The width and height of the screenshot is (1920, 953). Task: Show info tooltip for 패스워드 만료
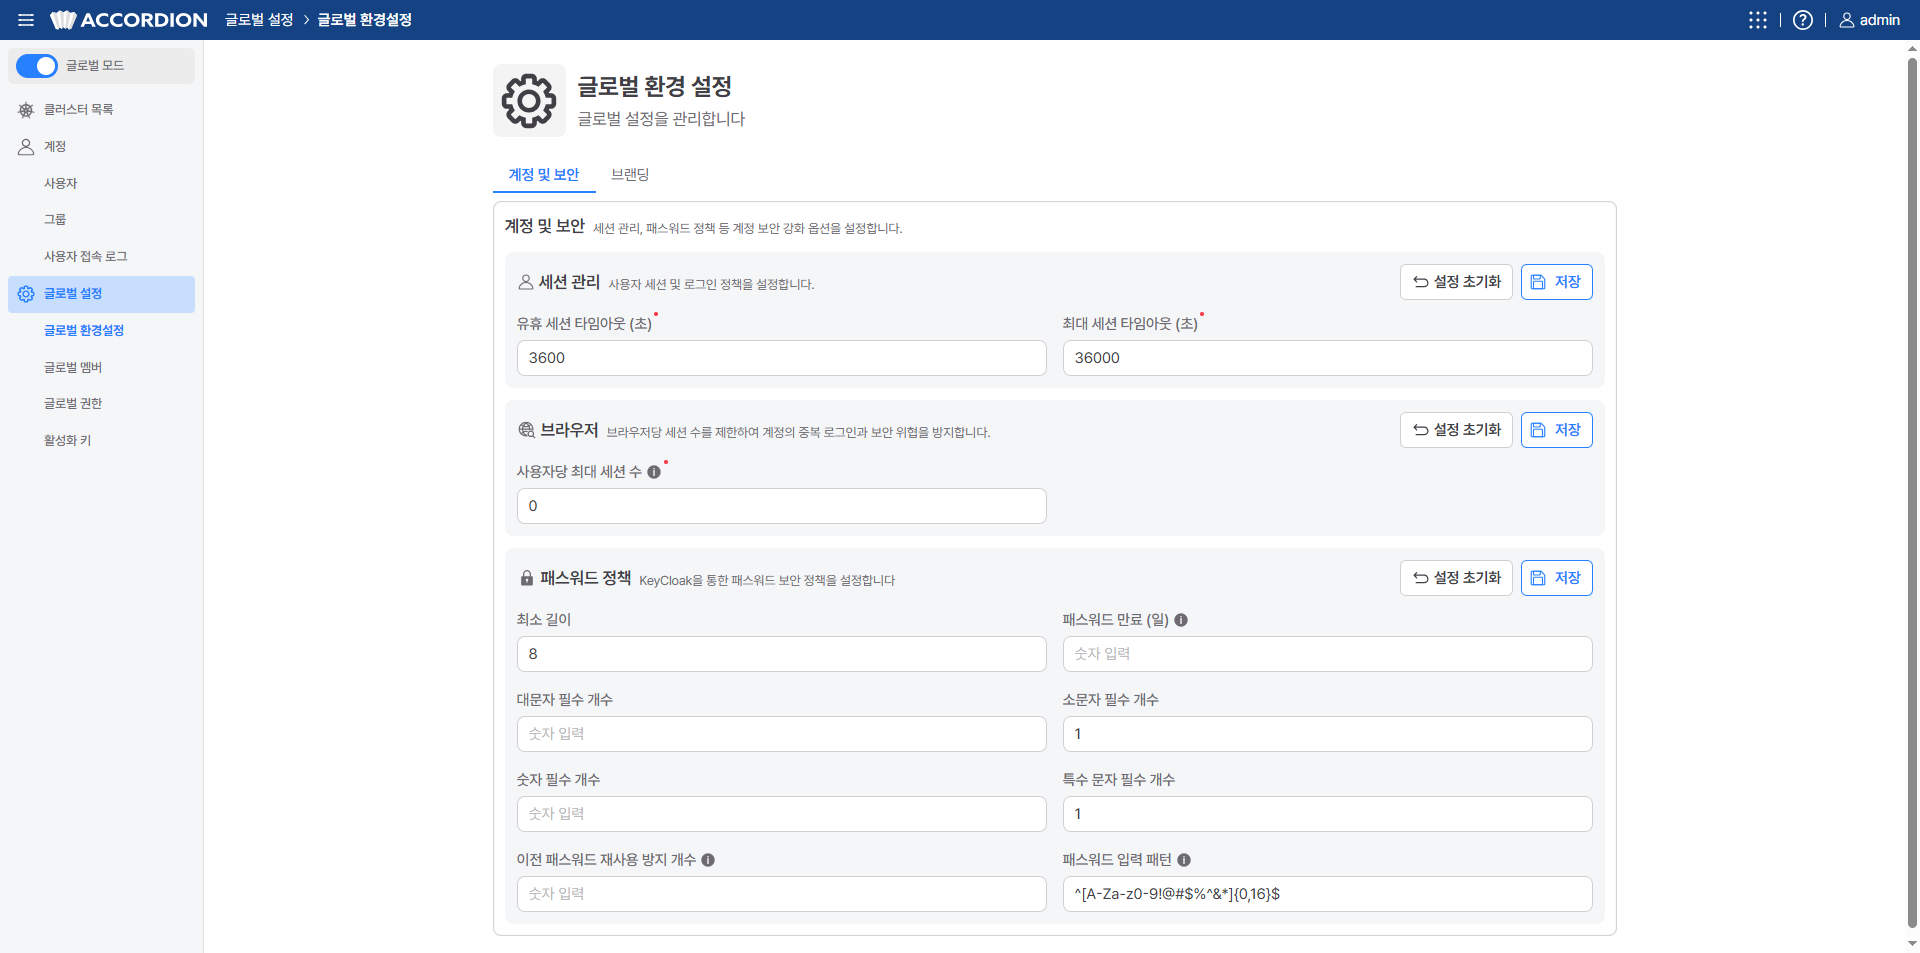(x=1181, y=620)
